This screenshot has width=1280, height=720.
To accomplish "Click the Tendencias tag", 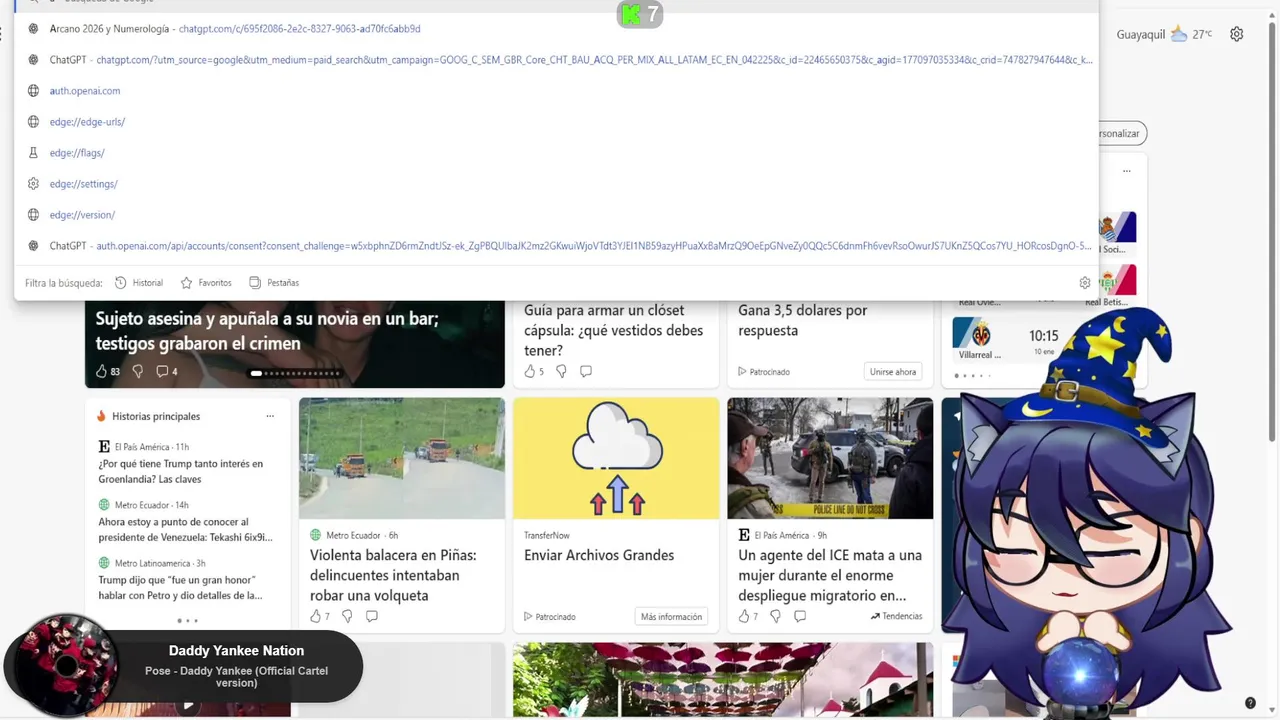I will [x=896, y=616].
